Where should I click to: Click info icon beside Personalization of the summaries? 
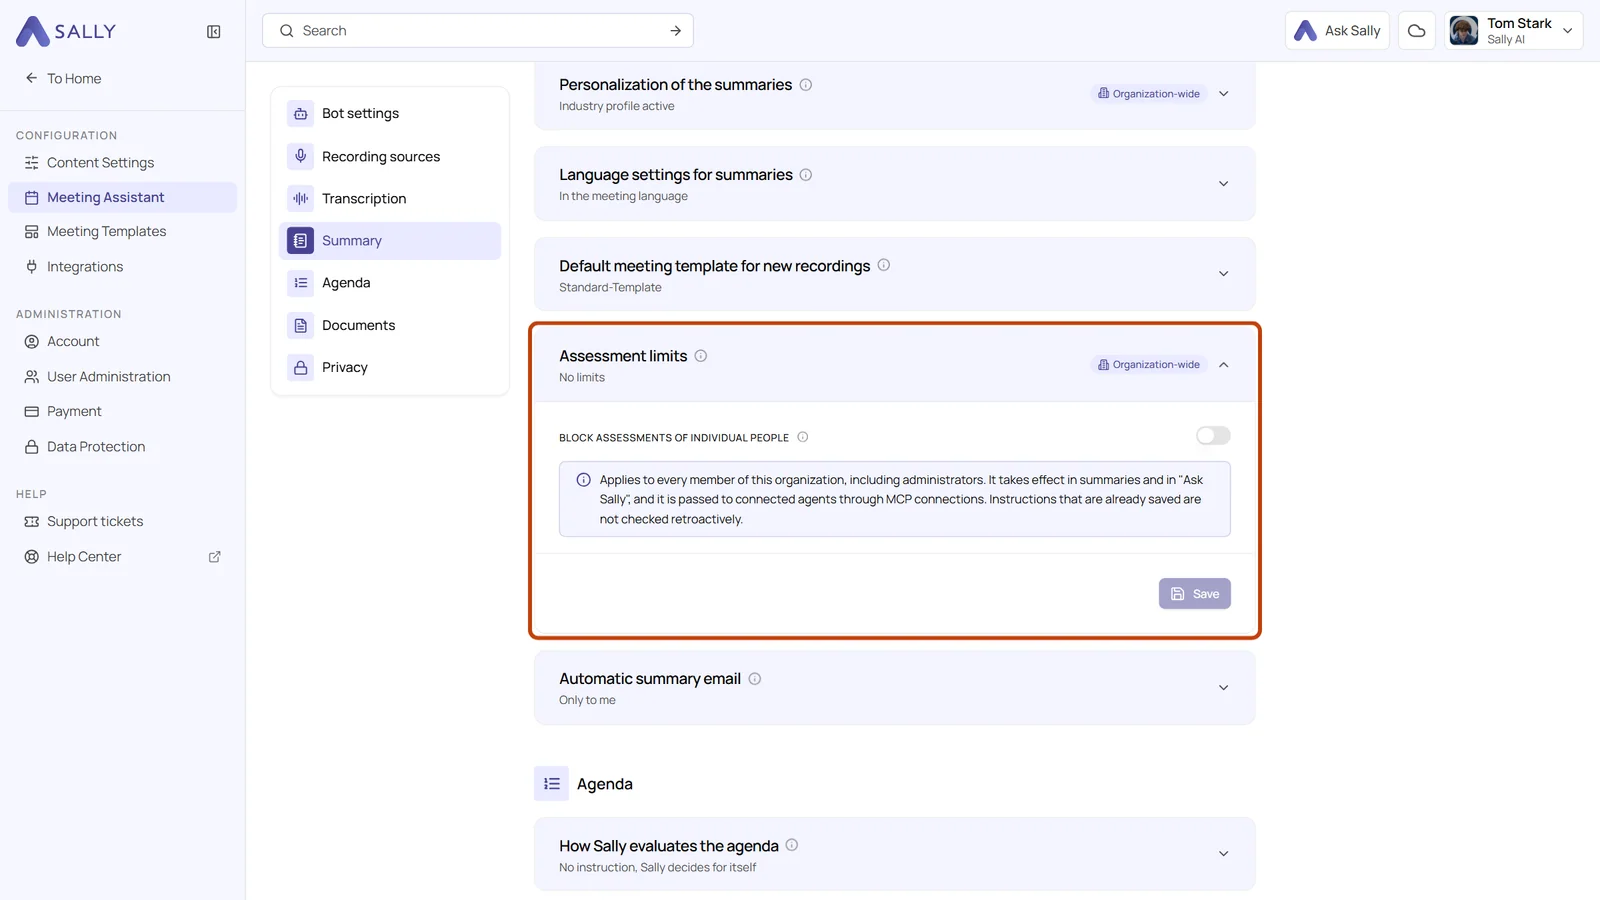(x=806, y=85)
